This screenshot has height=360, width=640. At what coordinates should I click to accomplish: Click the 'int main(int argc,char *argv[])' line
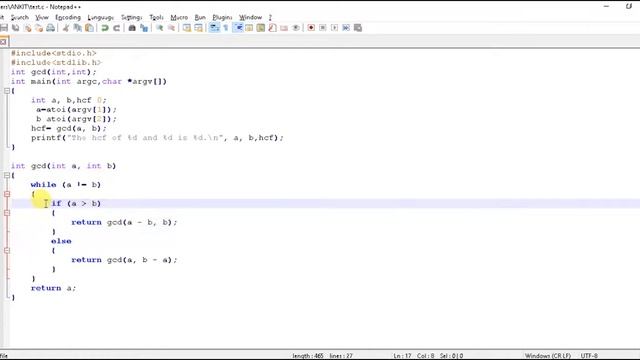pos(89,81)
